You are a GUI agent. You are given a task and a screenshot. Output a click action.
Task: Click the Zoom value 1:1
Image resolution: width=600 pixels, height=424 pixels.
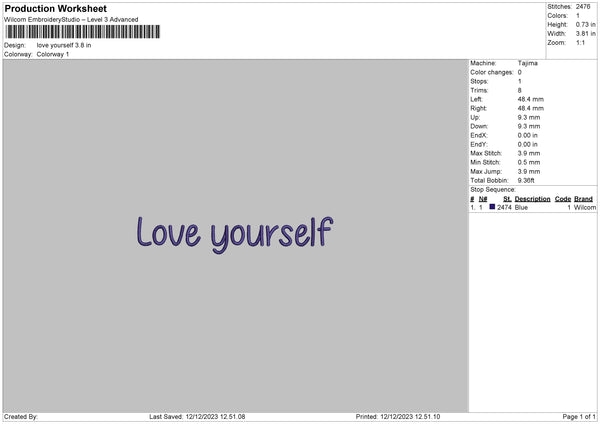tap(580, 42)
